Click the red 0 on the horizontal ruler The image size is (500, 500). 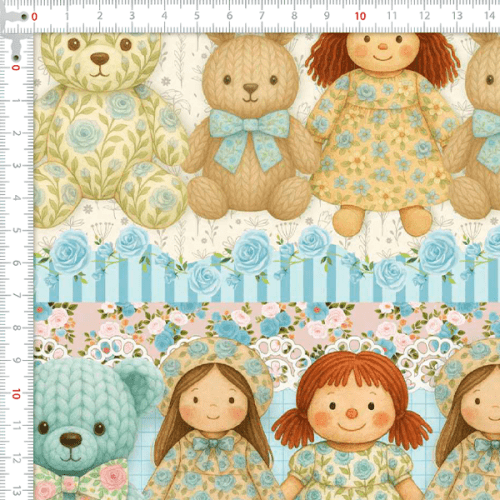[x=34, y=16]
